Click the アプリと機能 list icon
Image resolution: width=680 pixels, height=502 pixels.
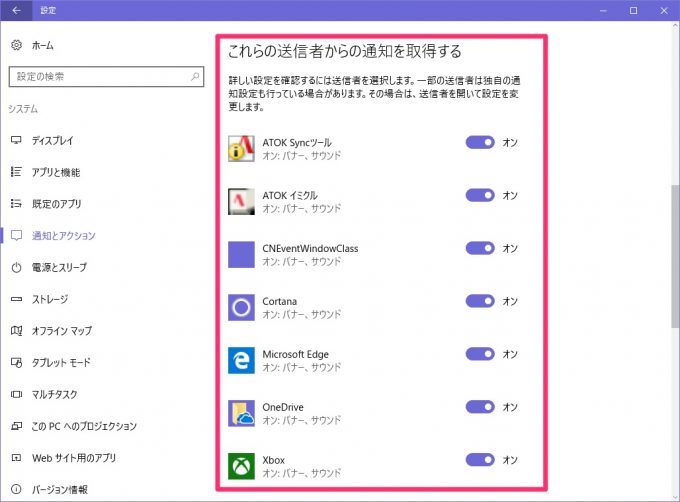tap(16, 172)
